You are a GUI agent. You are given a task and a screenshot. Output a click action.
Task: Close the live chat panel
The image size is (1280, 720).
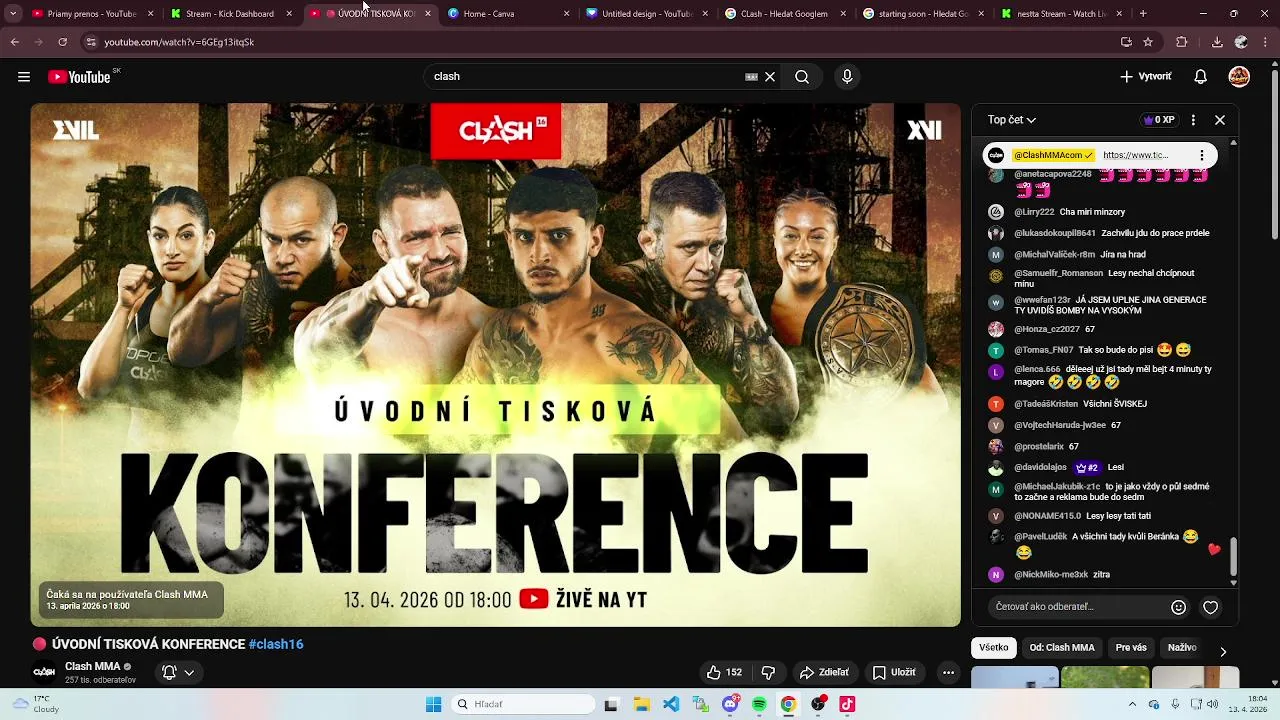[x=1220, y=120]
